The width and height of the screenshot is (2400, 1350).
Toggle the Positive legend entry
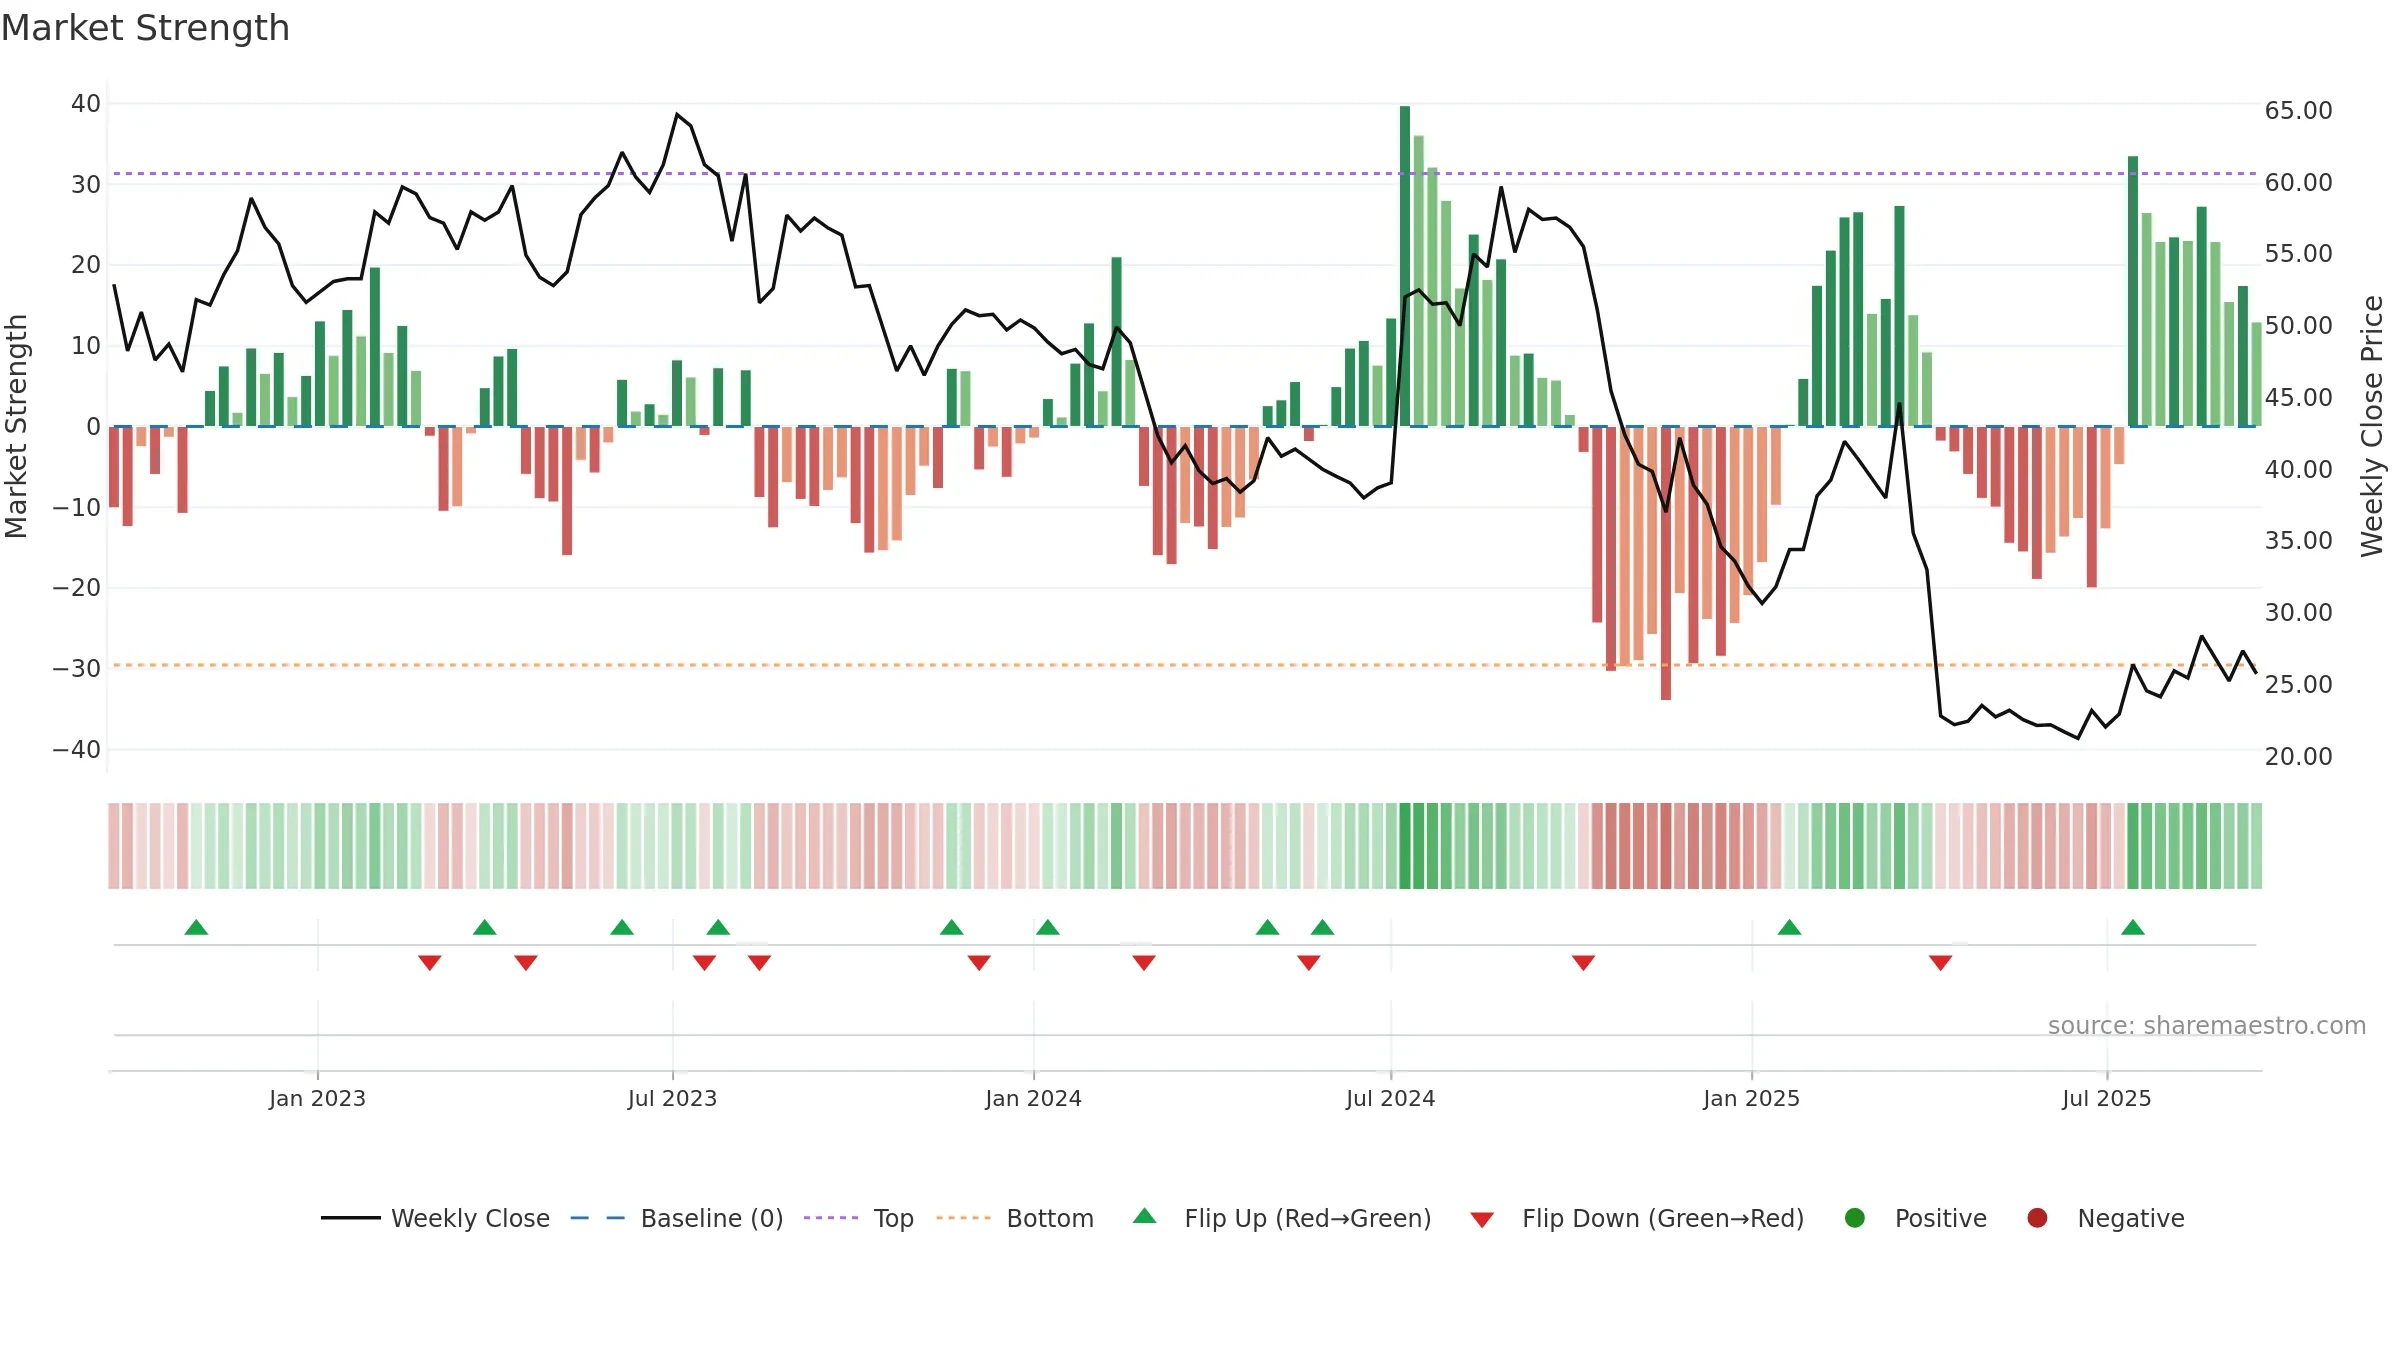(x=1915, y=1218)
